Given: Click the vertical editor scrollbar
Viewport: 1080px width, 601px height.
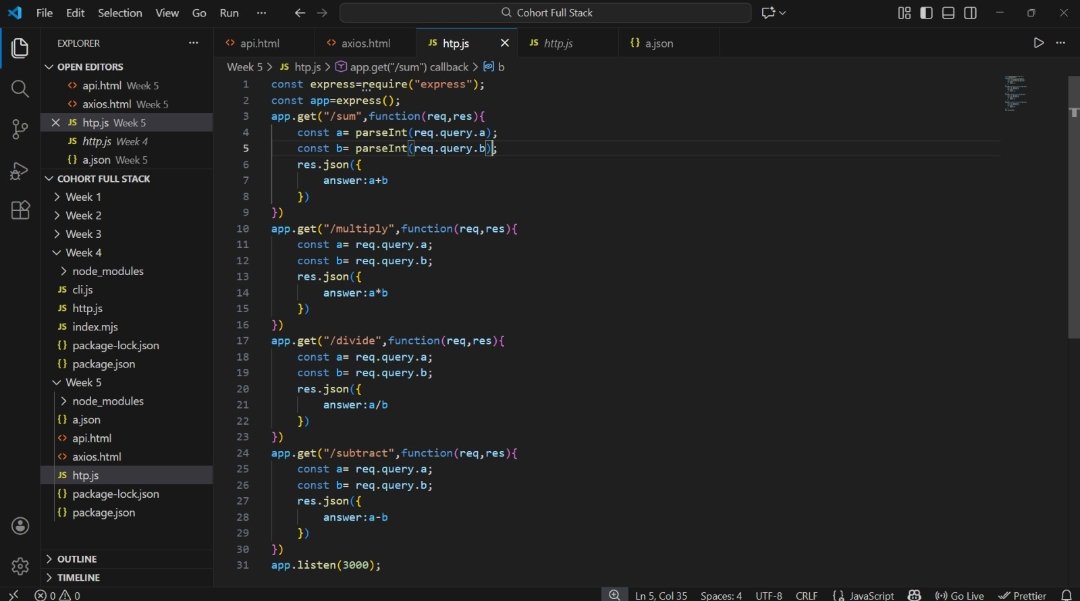Looking at the screenshot, I should [1074, 207].
